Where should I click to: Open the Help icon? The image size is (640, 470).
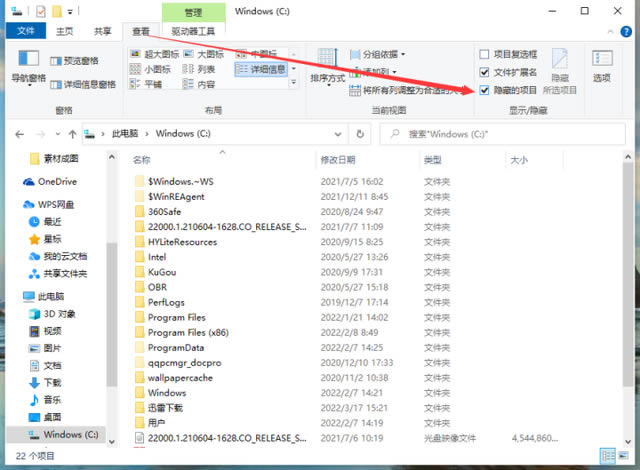626,31
